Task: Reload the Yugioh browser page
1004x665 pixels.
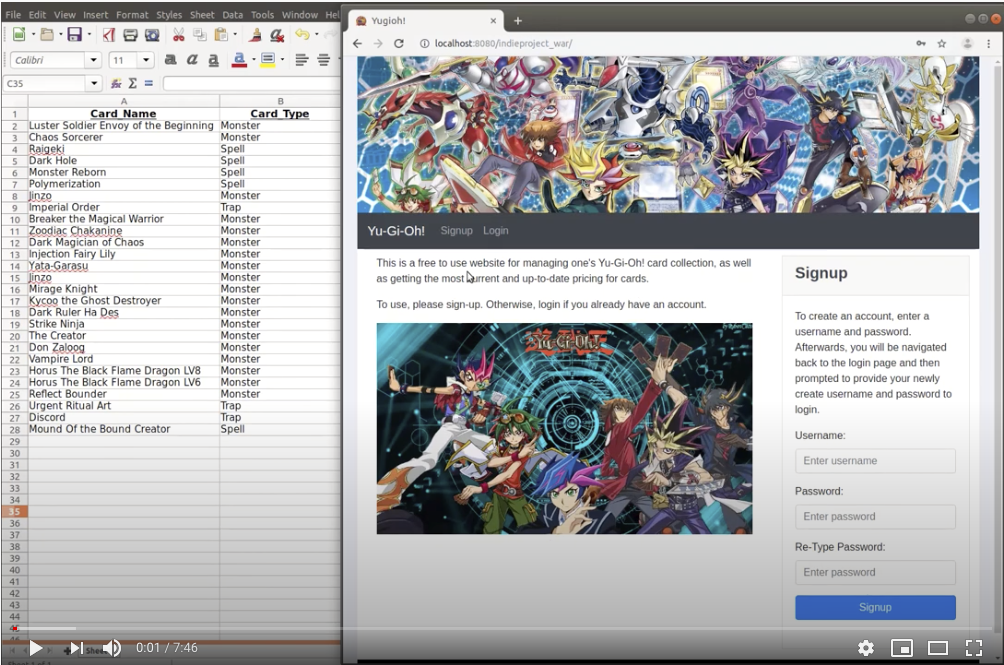Action: coord(399,44)
